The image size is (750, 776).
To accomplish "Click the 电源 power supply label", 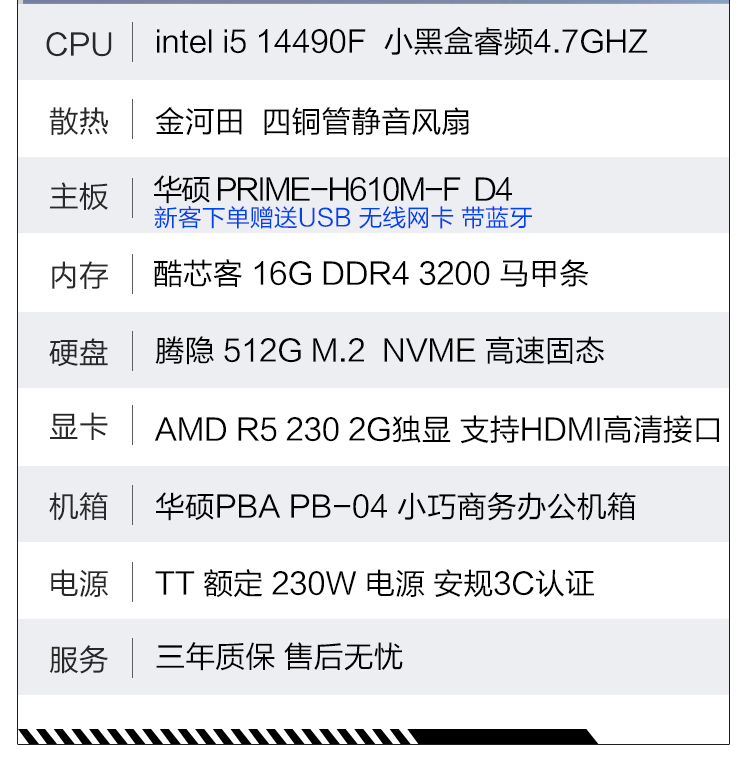I will pos(79,583).
